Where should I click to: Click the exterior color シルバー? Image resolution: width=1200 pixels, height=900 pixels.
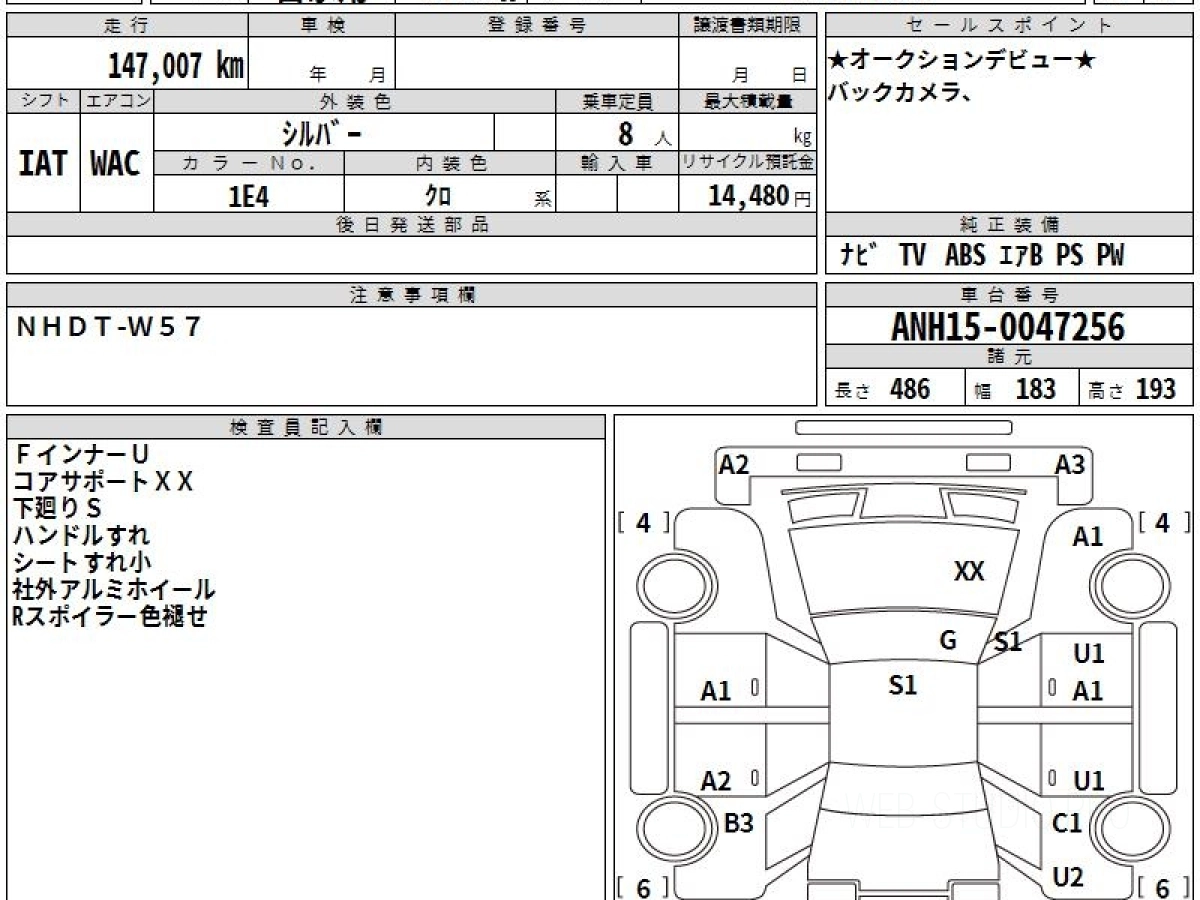pos(322,132)
